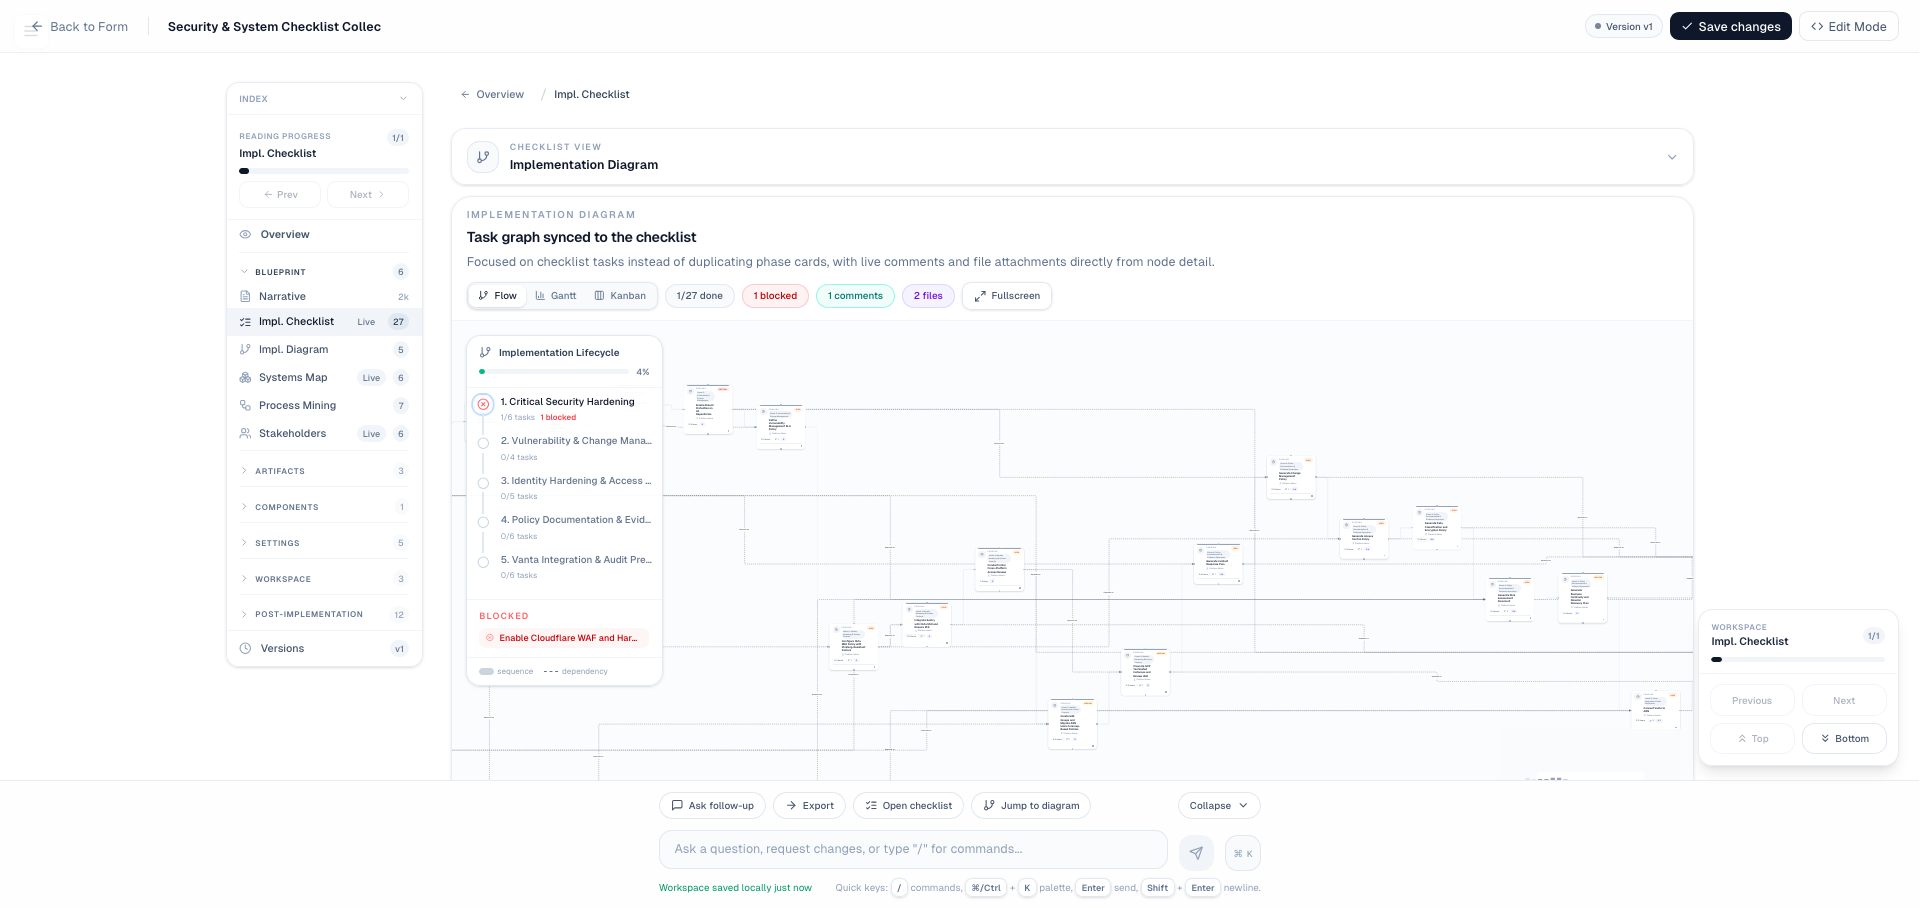The image size is (1920, 908).
Task: Enter Fullscreen mode for the diagram
Action: pos(1006,295)
